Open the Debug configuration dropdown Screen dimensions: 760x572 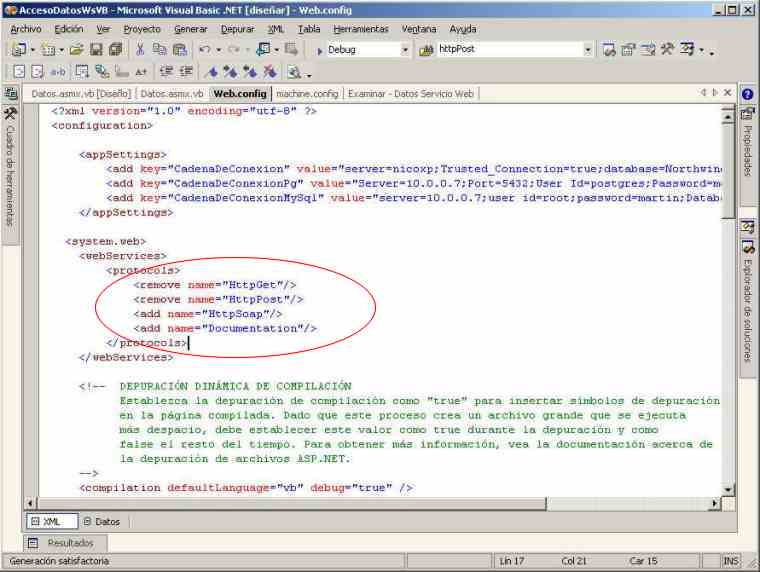[x=405, y=50]
